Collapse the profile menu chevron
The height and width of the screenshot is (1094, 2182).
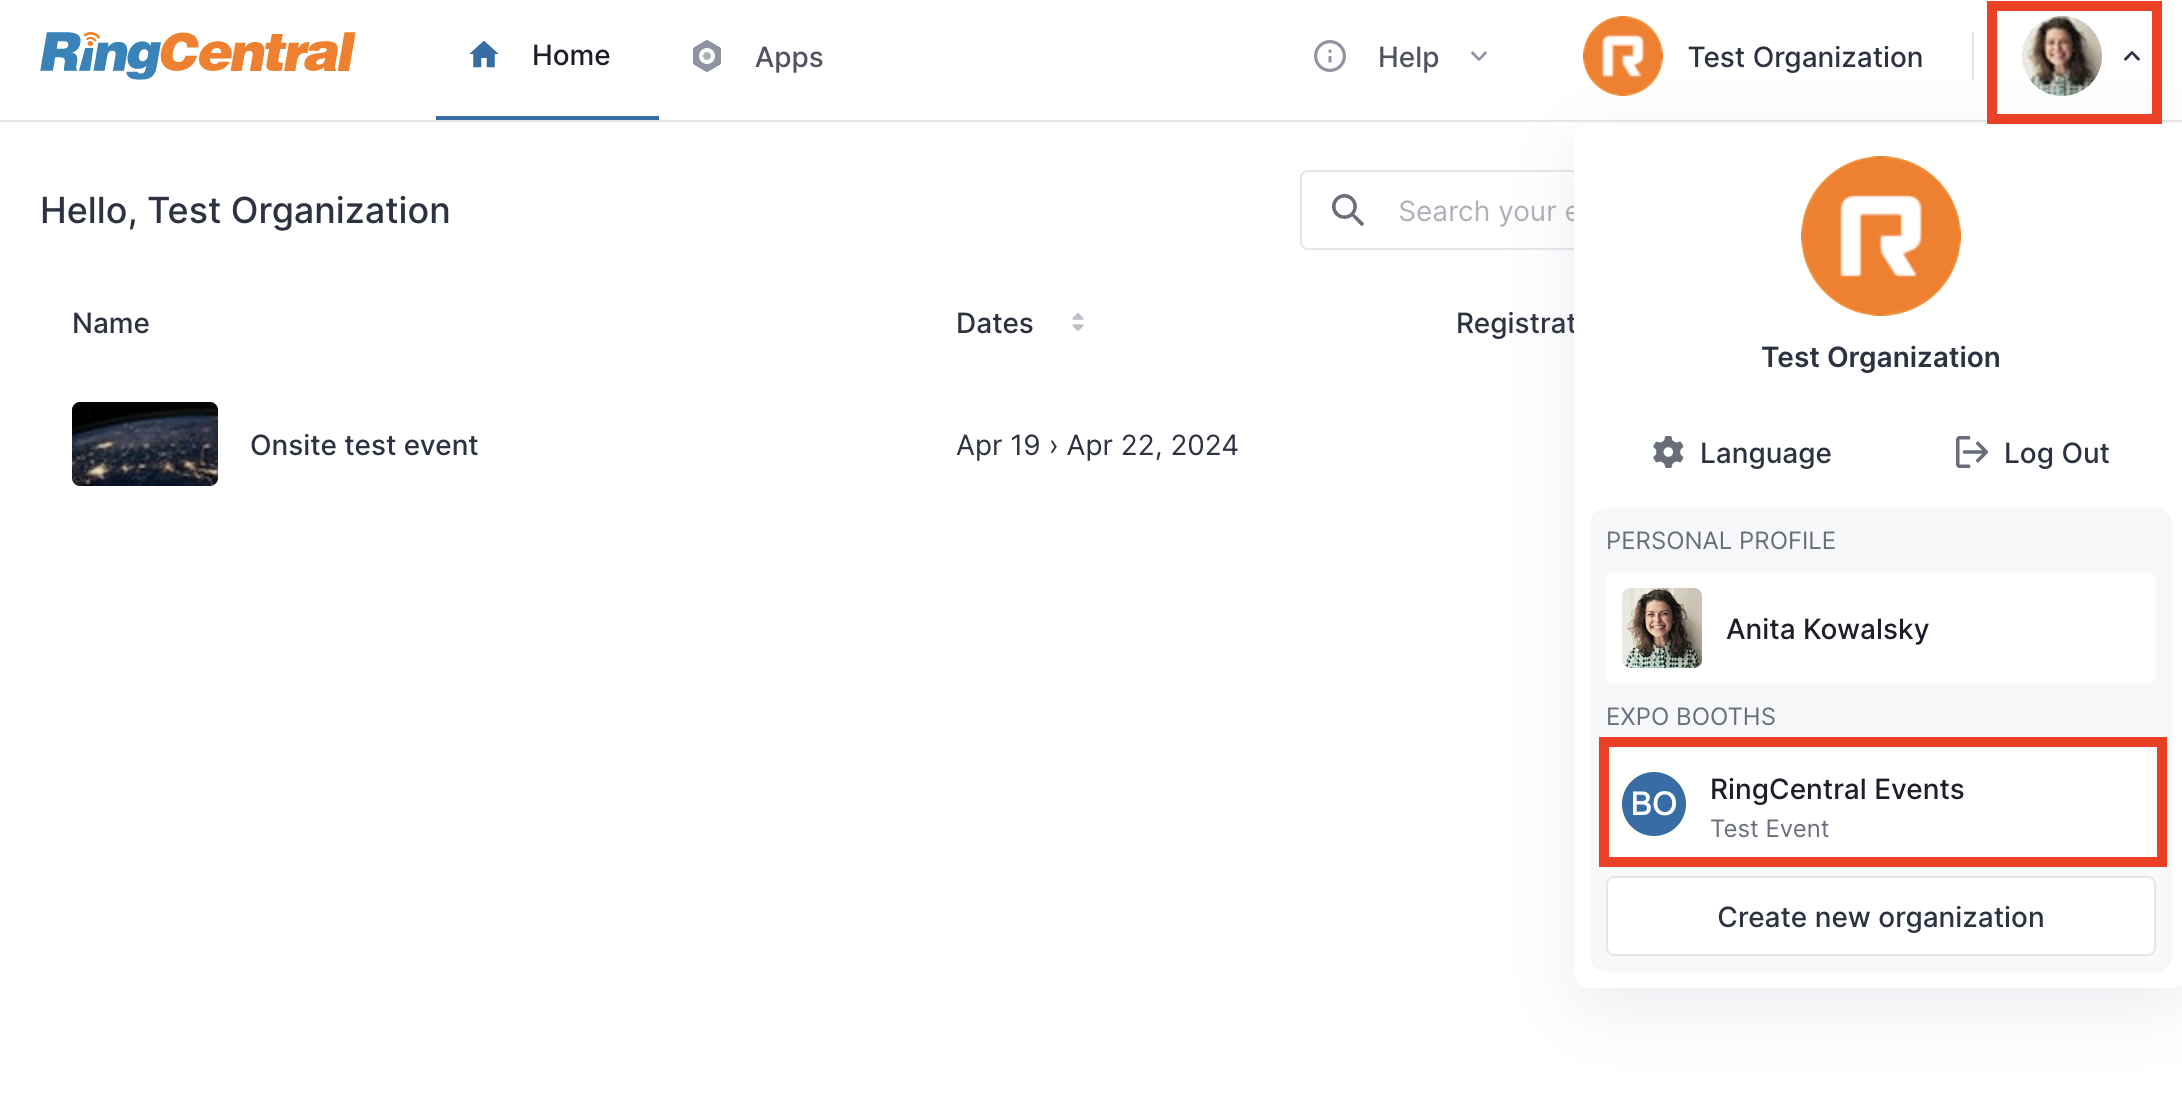(2132, 57)
